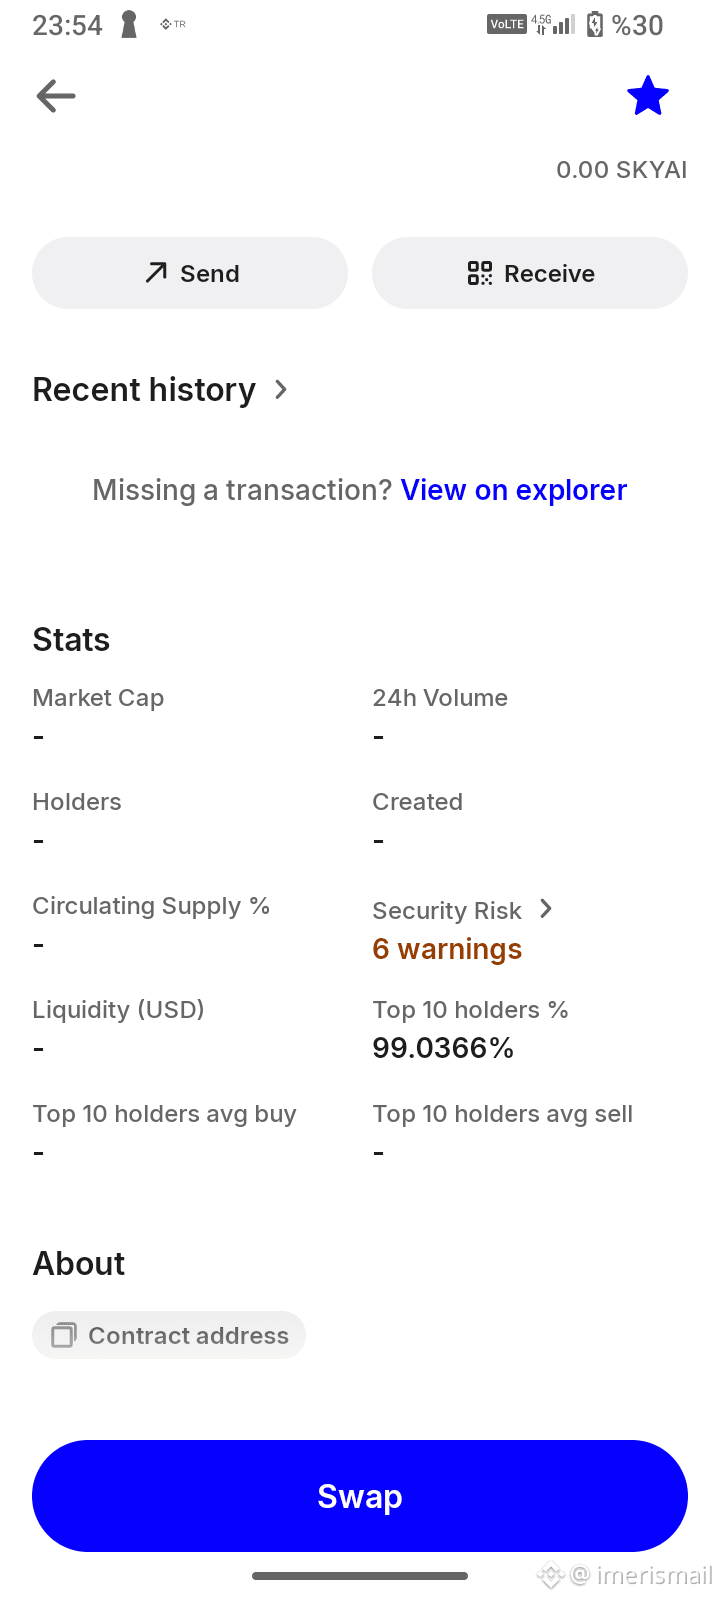The width and height of the screenshot is (720, 1600).
Task: Tap the back arrow icon
Action: [56, 96]
